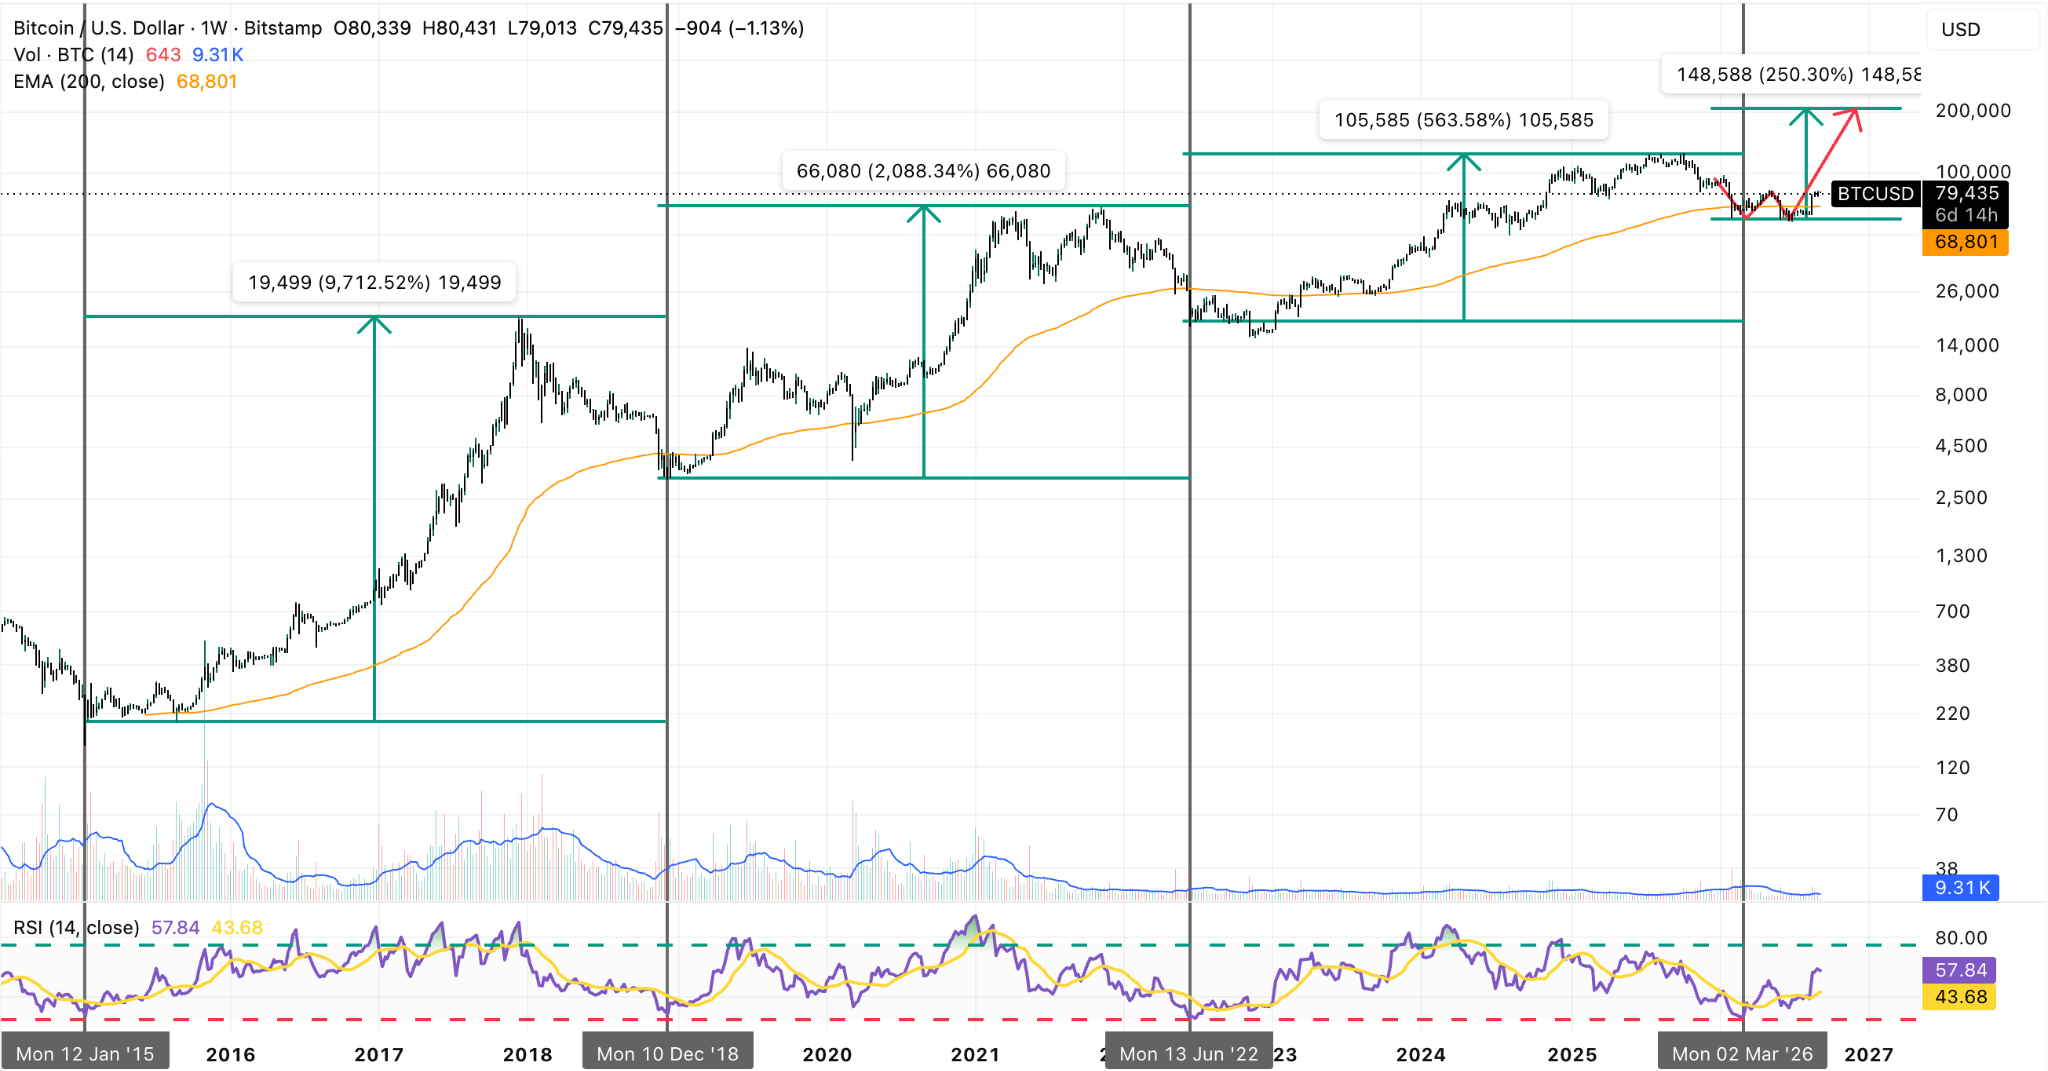Click the 80.00 RSI axis level
Image resolution: width=2048 pixels, height=1071 pixels.
click(x=1961, y=937)
